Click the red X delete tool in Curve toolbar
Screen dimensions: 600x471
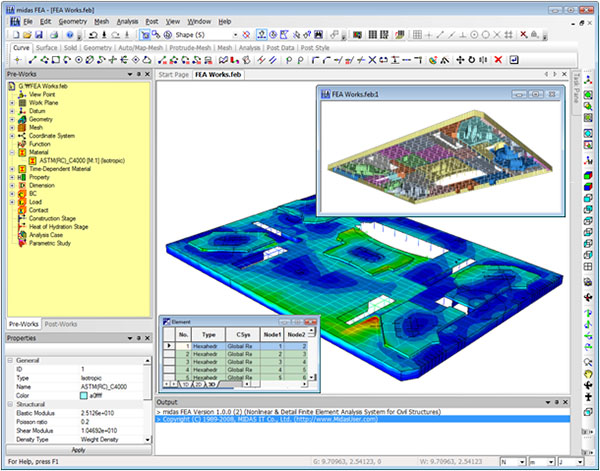pos(498,60)
